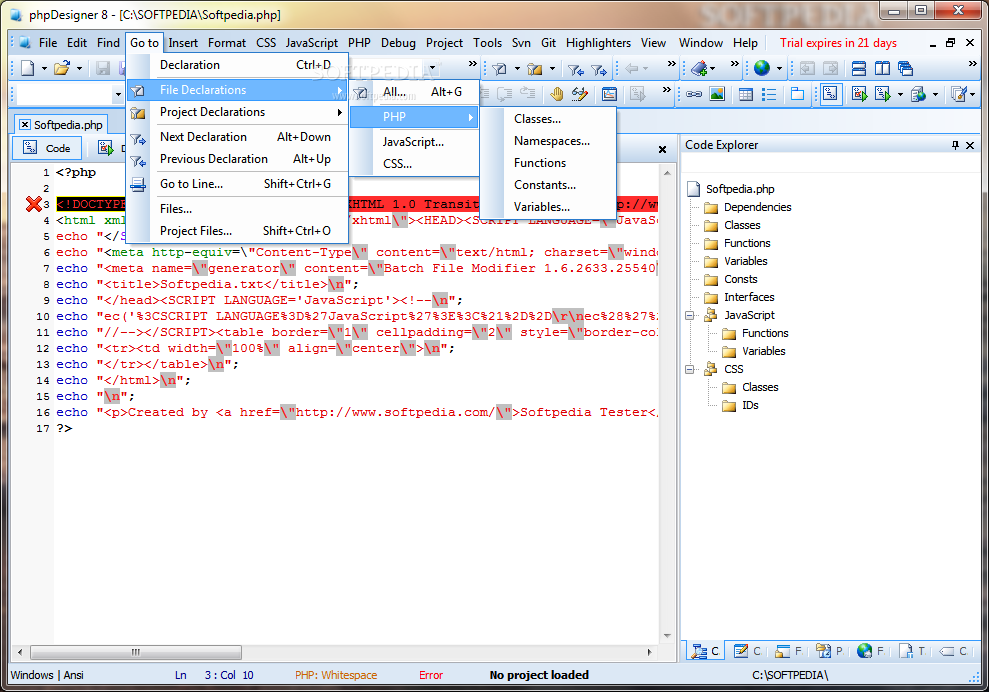This screenshot has width=989, height=692.
Task: Click the add bookmark tag icon
Action: [700, 68]
